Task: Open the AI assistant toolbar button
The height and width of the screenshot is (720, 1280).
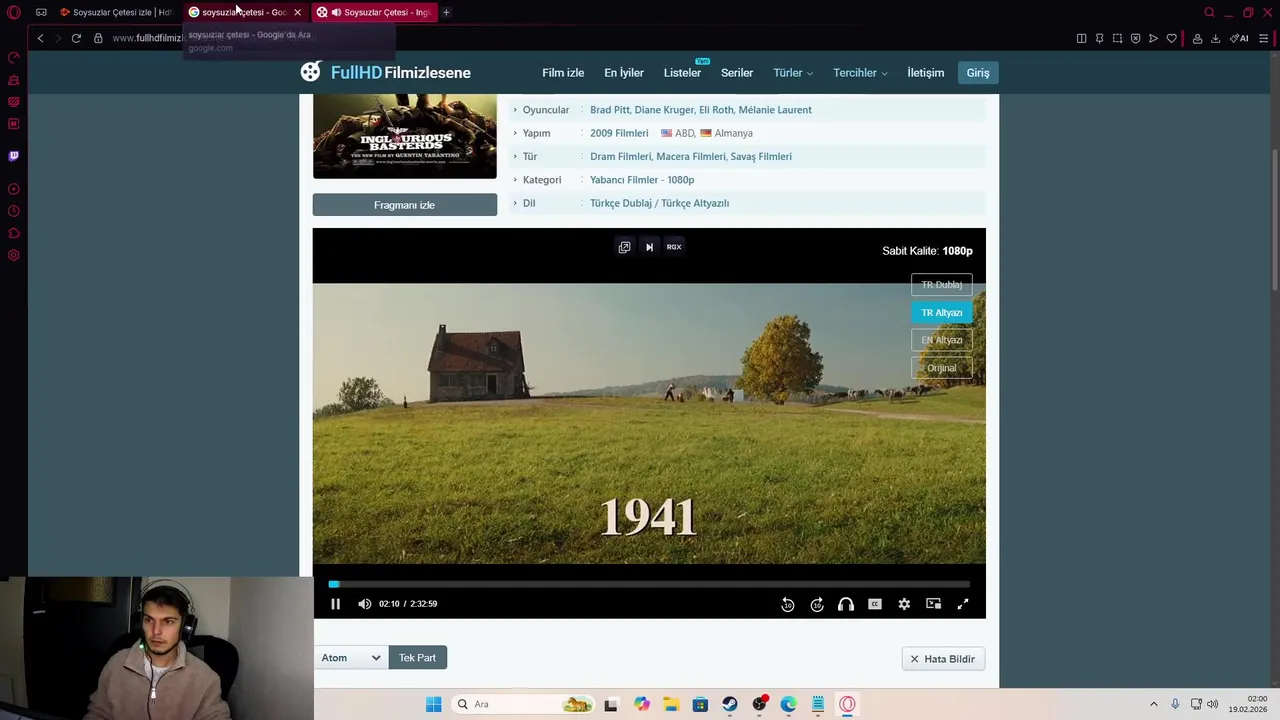Action: tap(1240, 38)
